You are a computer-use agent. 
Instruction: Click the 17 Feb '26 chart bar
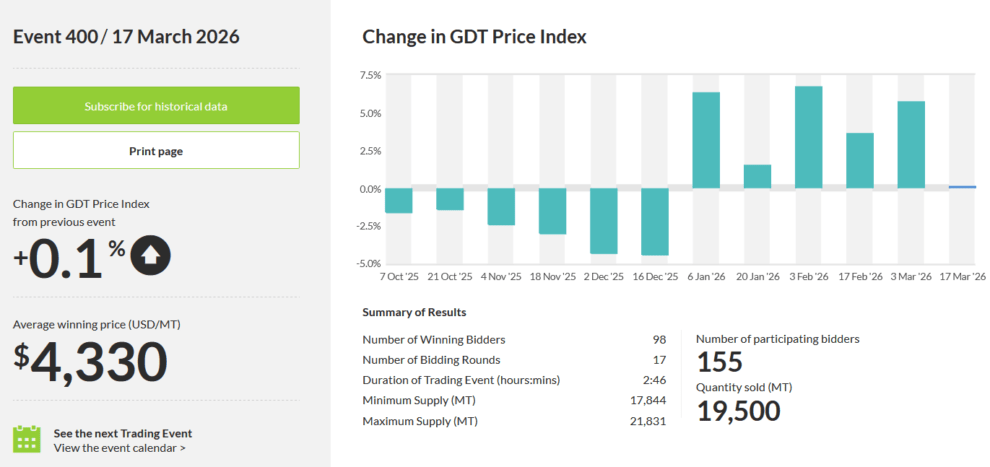point(860,161)
